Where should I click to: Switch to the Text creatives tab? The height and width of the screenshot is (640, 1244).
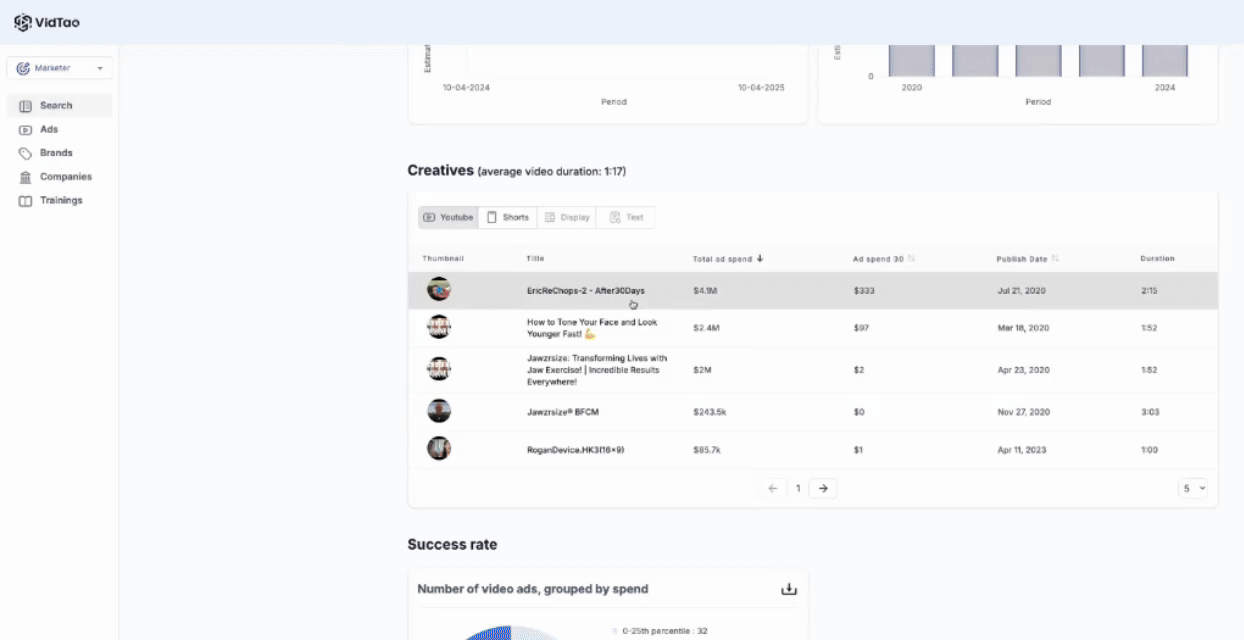coord(626,217)
